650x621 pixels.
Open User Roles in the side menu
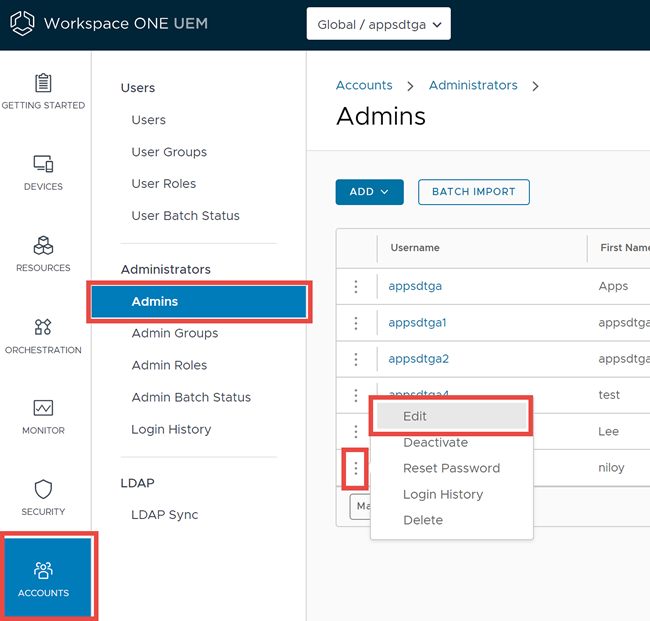coord(164,184)
